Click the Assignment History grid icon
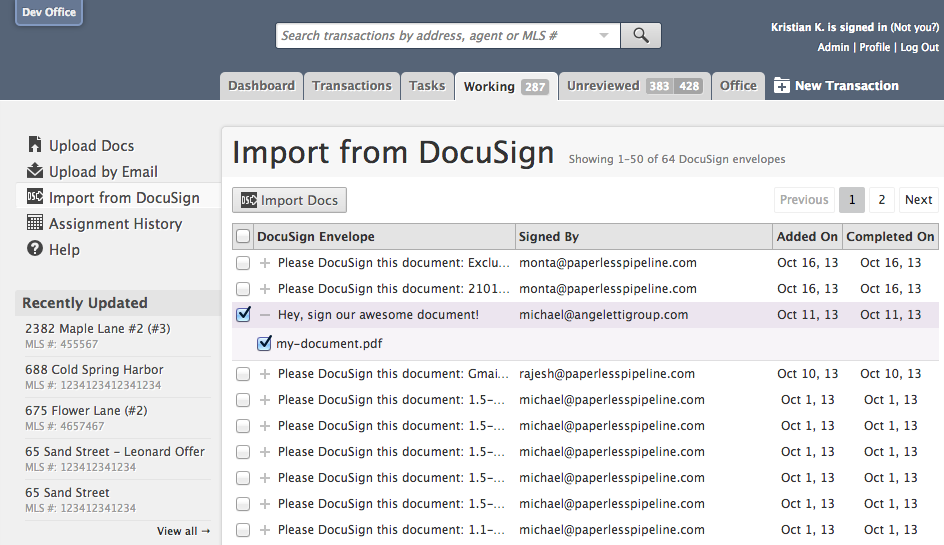 pos(35,222)
